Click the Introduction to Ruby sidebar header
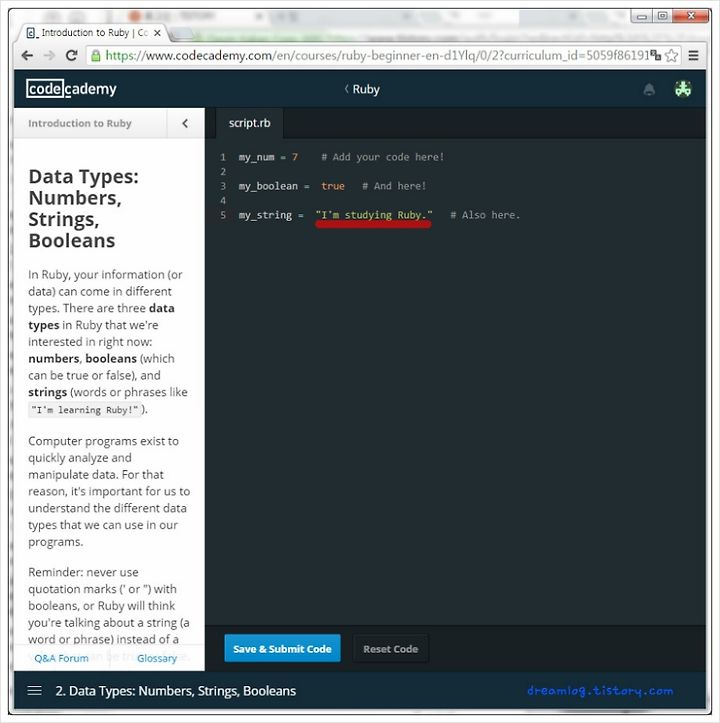720x723 pixels. tap(80, 123)
